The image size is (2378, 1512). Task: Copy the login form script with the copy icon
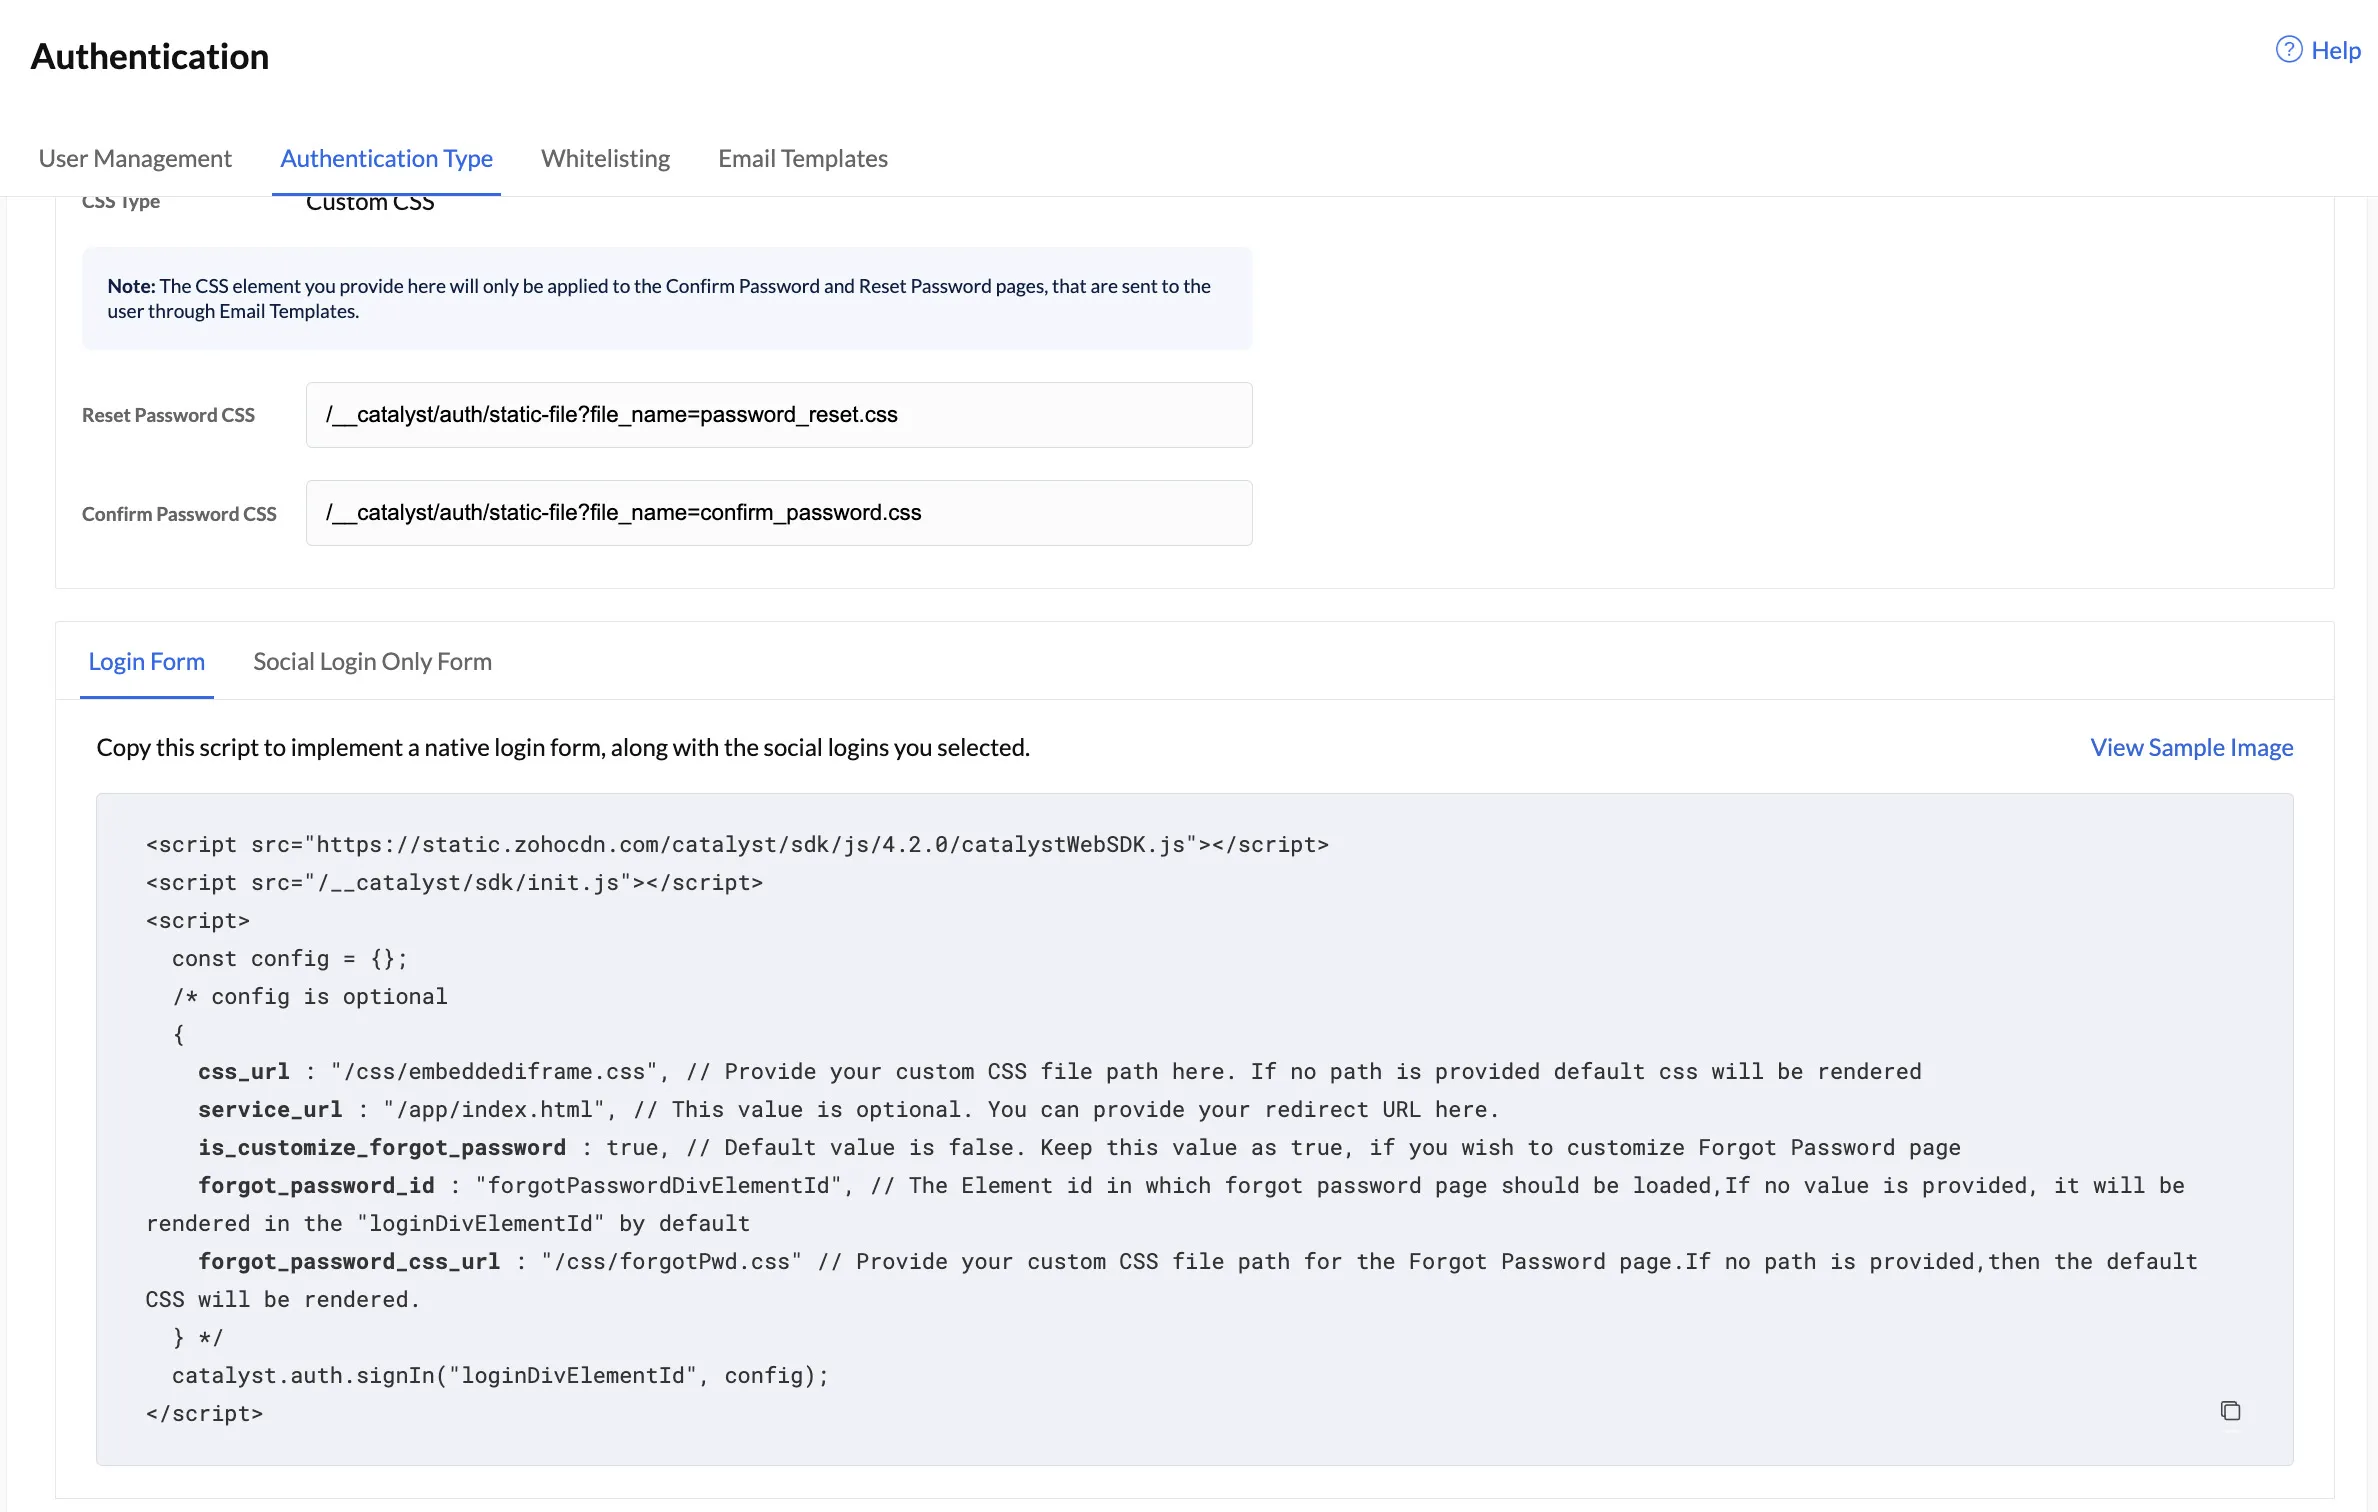2230,1410
